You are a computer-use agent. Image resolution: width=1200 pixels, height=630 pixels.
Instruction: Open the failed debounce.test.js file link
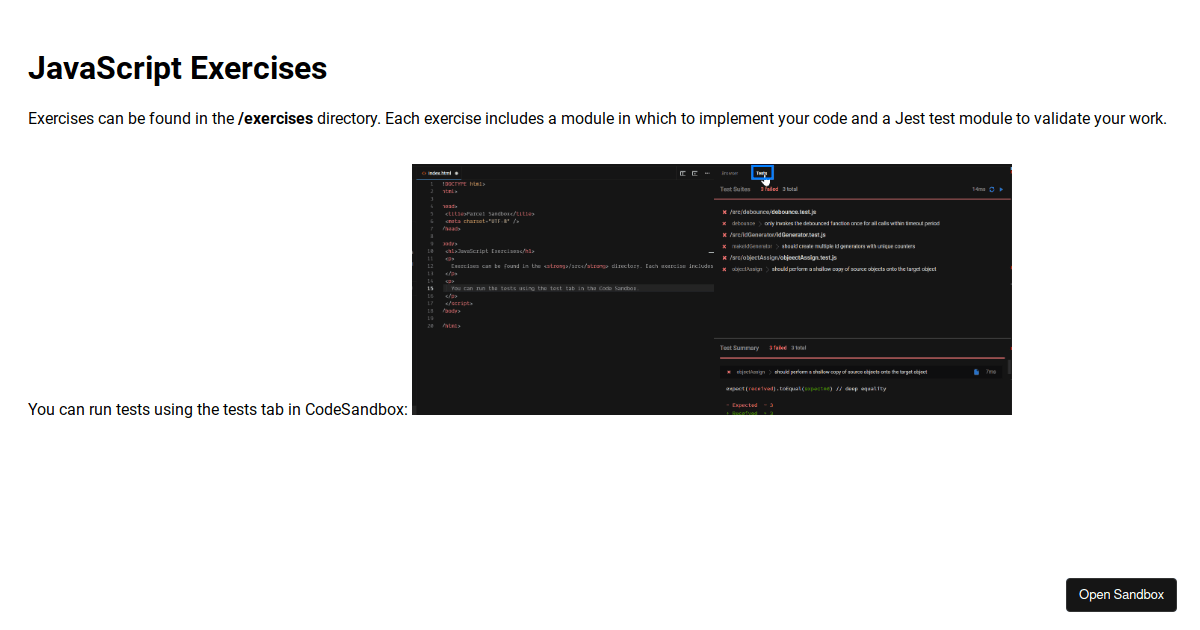coord(772,212)
